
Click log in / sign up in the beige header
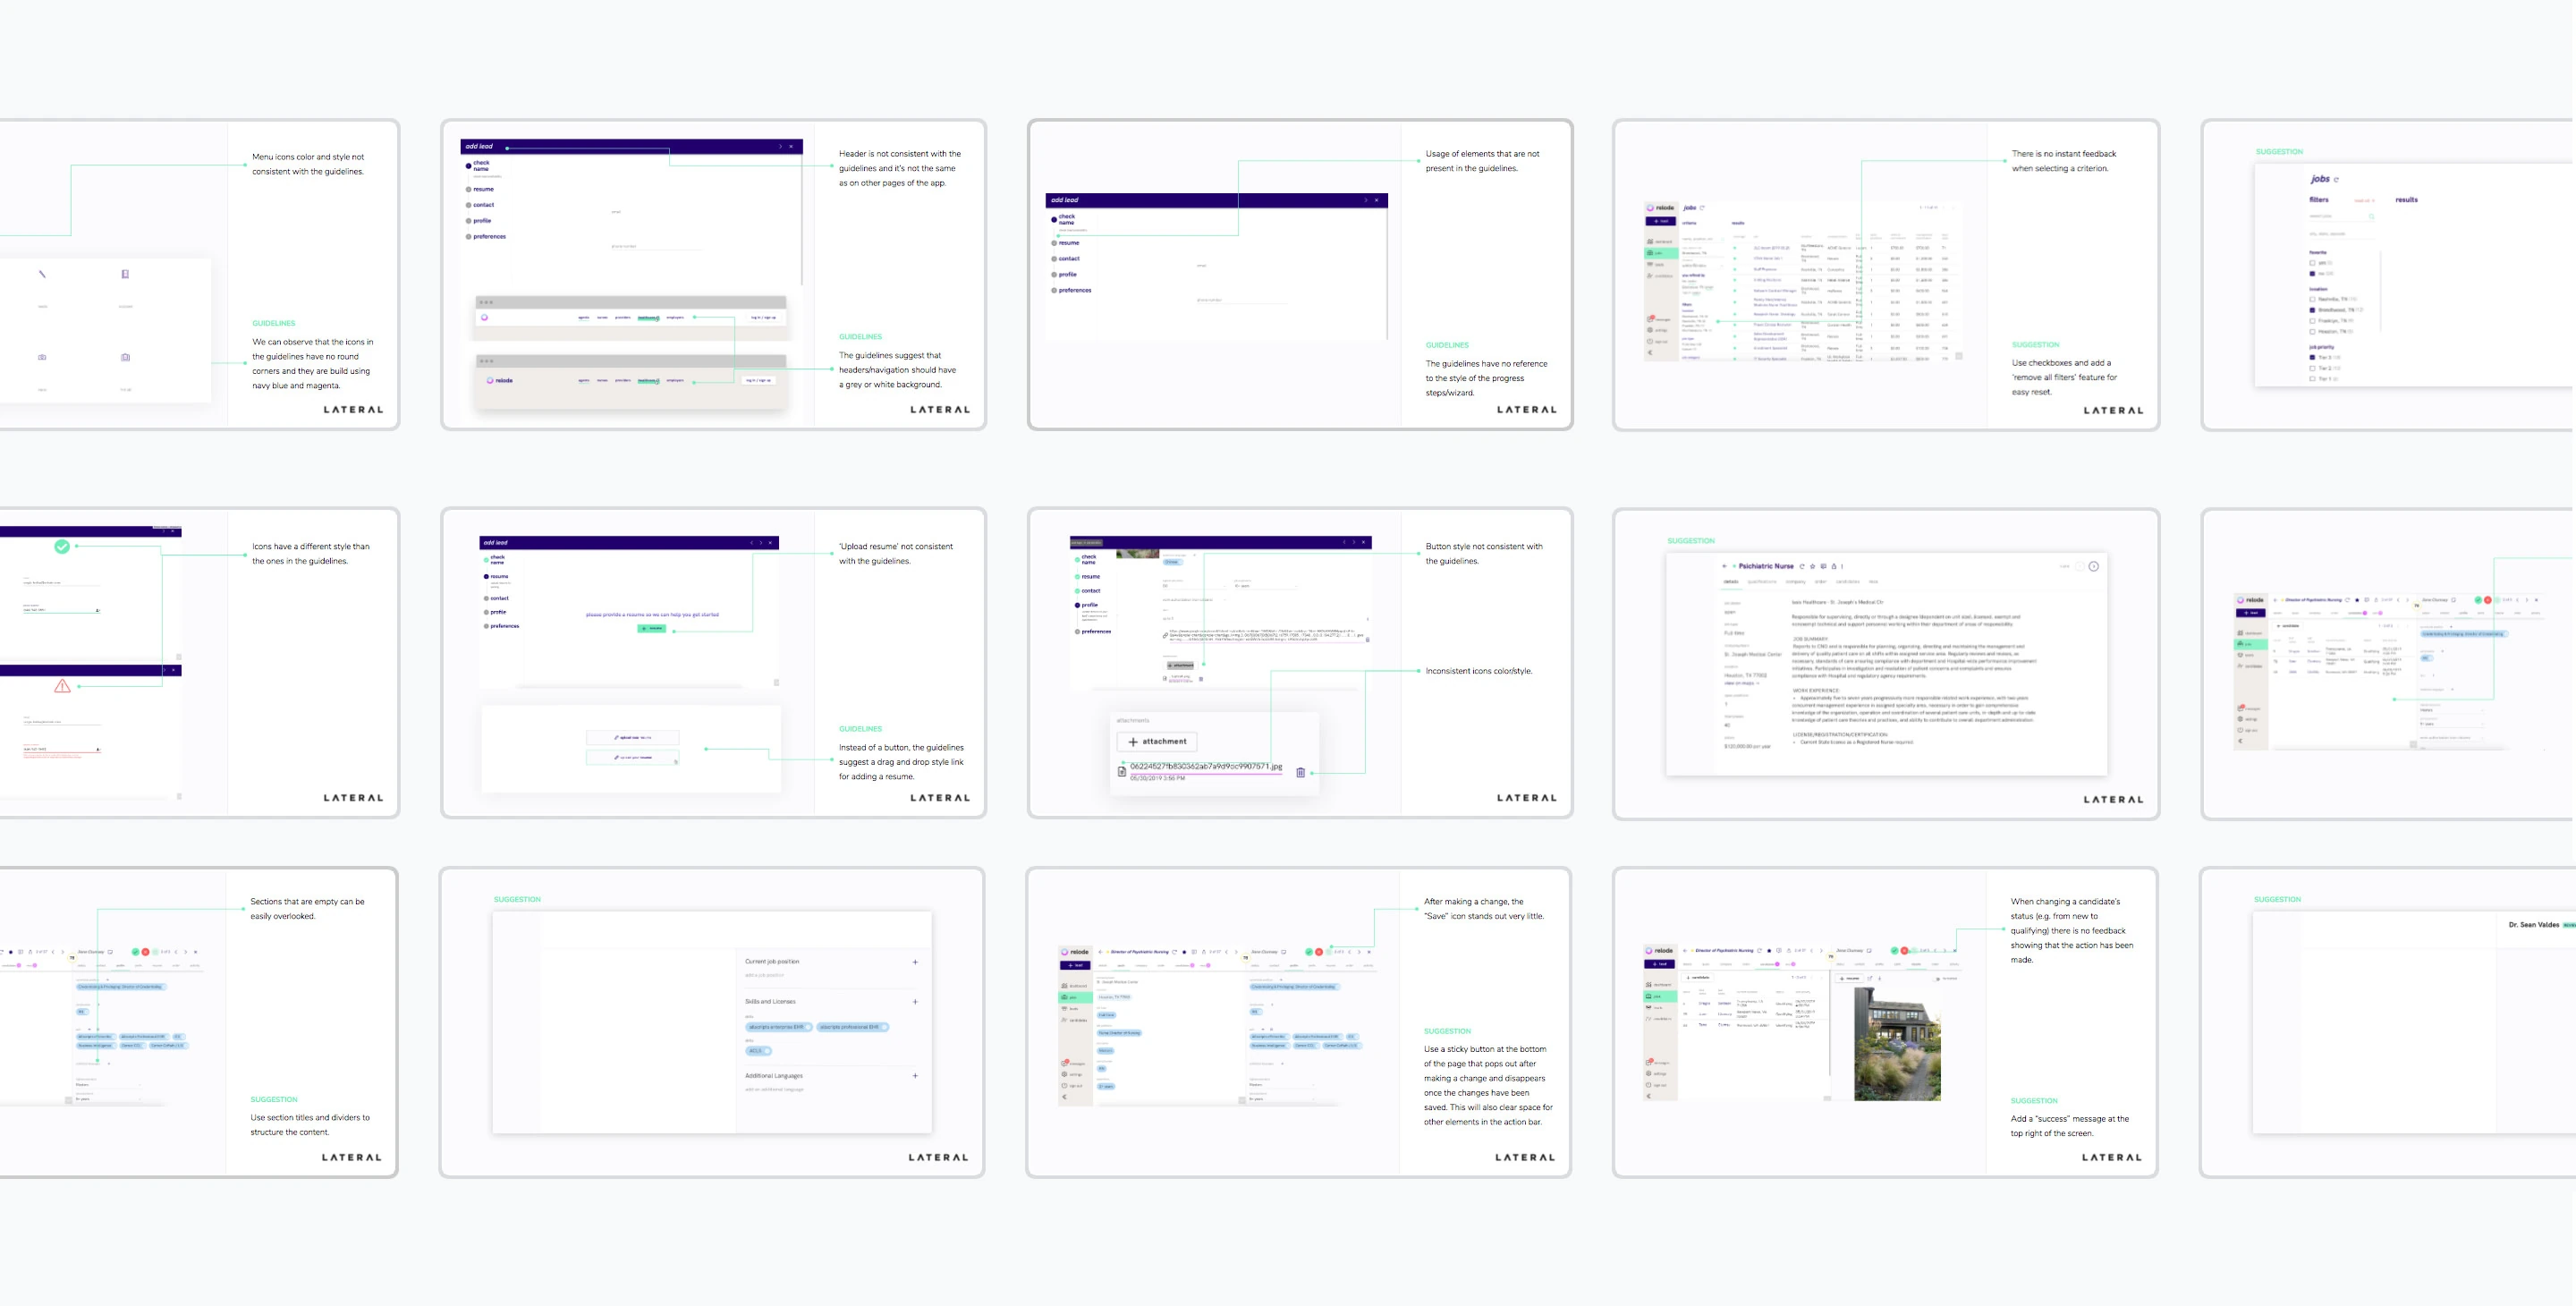759,381
